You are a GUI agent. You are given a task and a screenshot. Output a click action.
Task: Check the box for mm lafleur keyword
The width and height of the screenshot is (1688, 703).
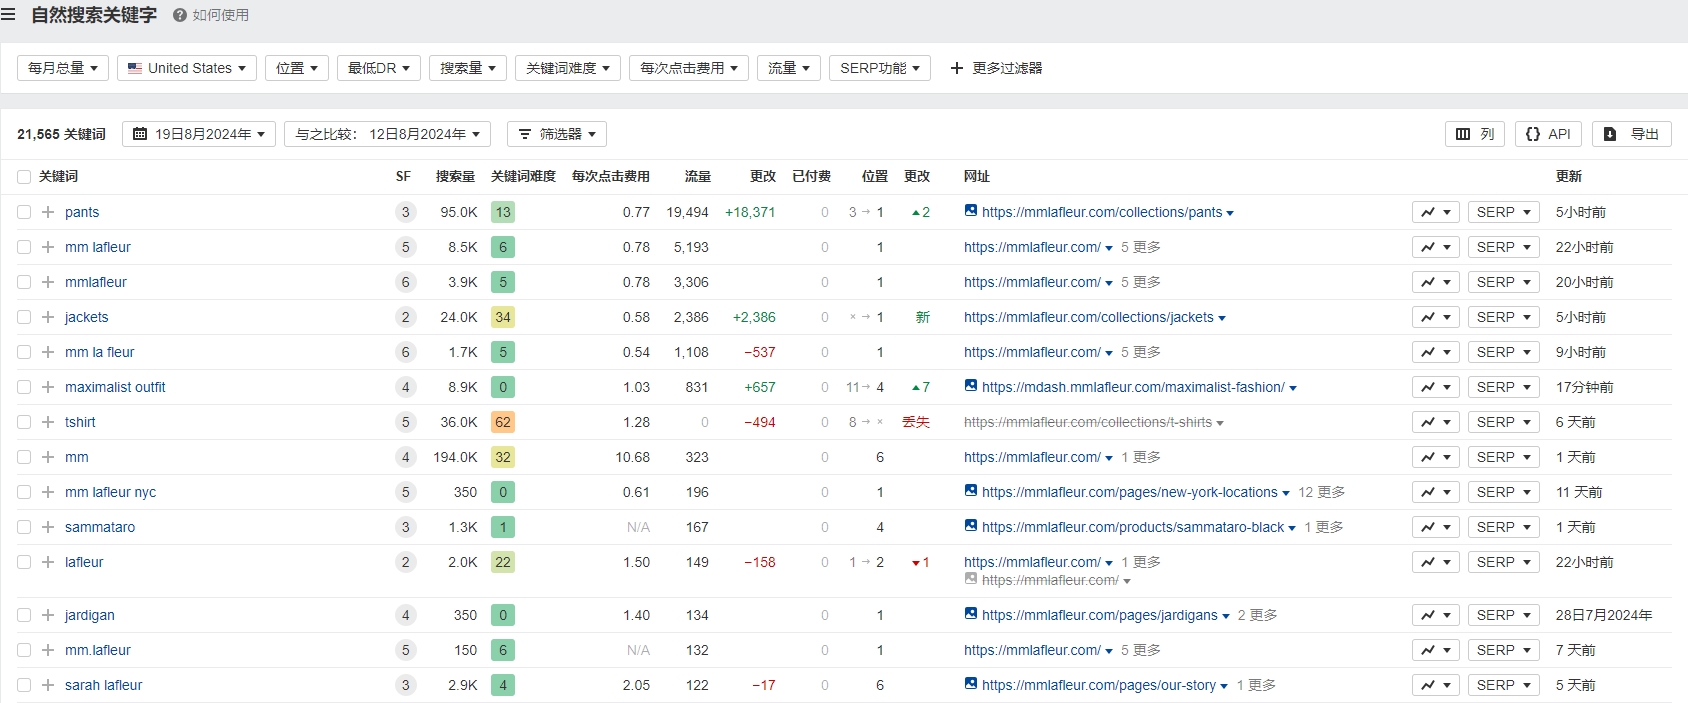point(24,247)
